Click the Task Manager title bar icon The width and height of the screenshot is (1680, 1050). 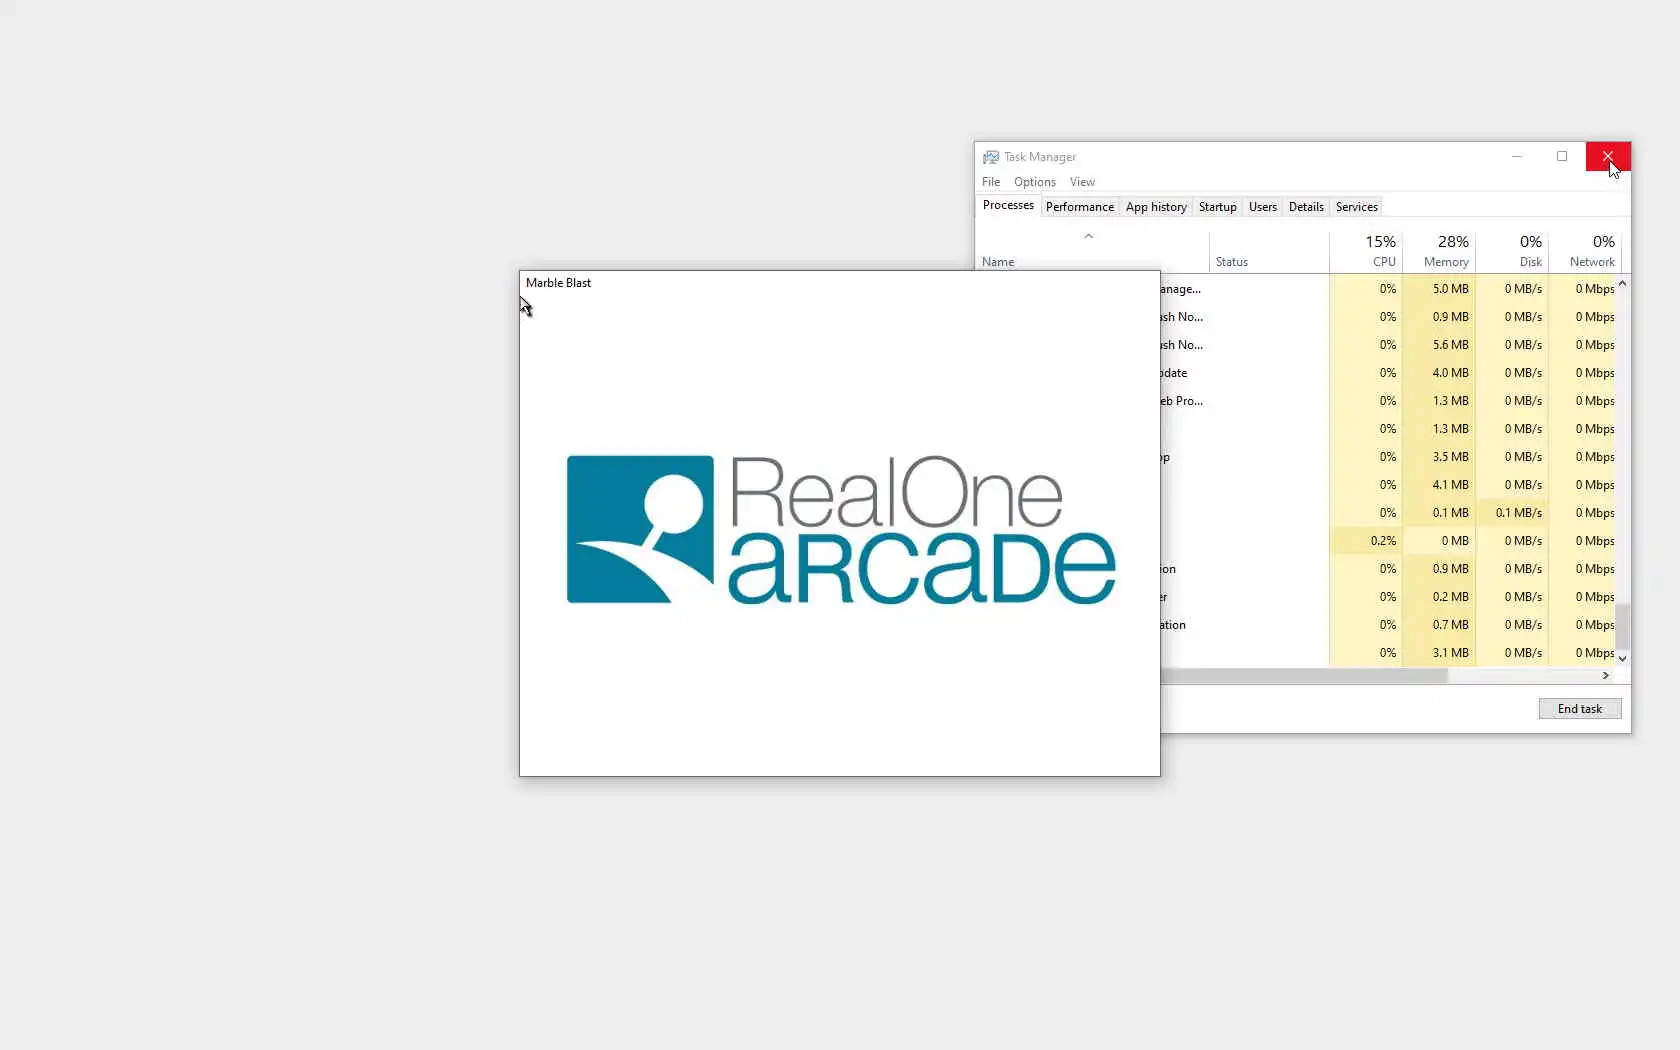pos(990,157)
